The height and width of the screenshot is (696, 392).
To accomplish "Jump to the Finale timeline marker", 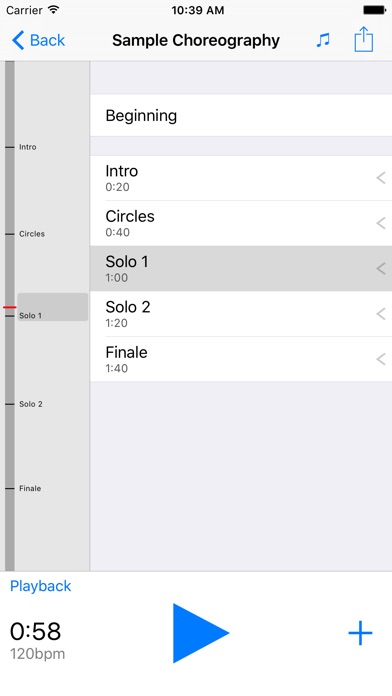I will click(30, 488).
